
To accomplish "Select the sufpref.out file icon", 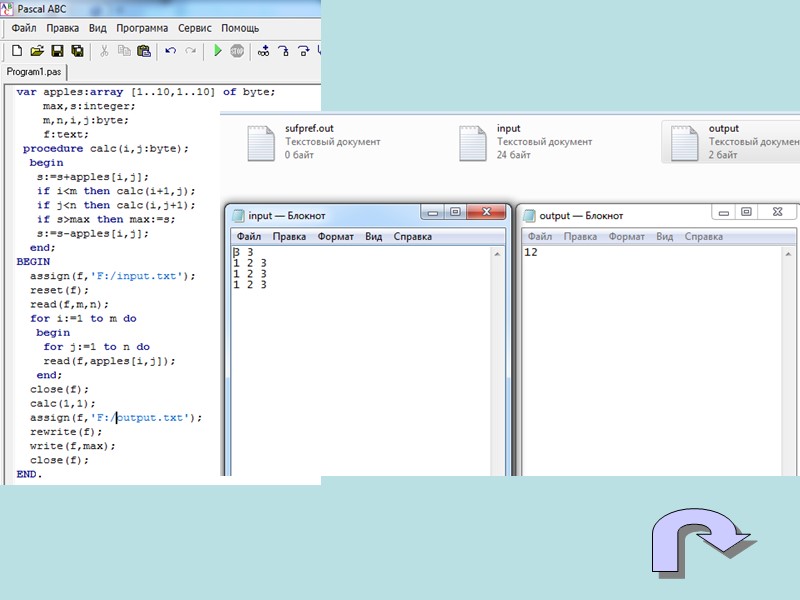I will click(x=261, y=143).
